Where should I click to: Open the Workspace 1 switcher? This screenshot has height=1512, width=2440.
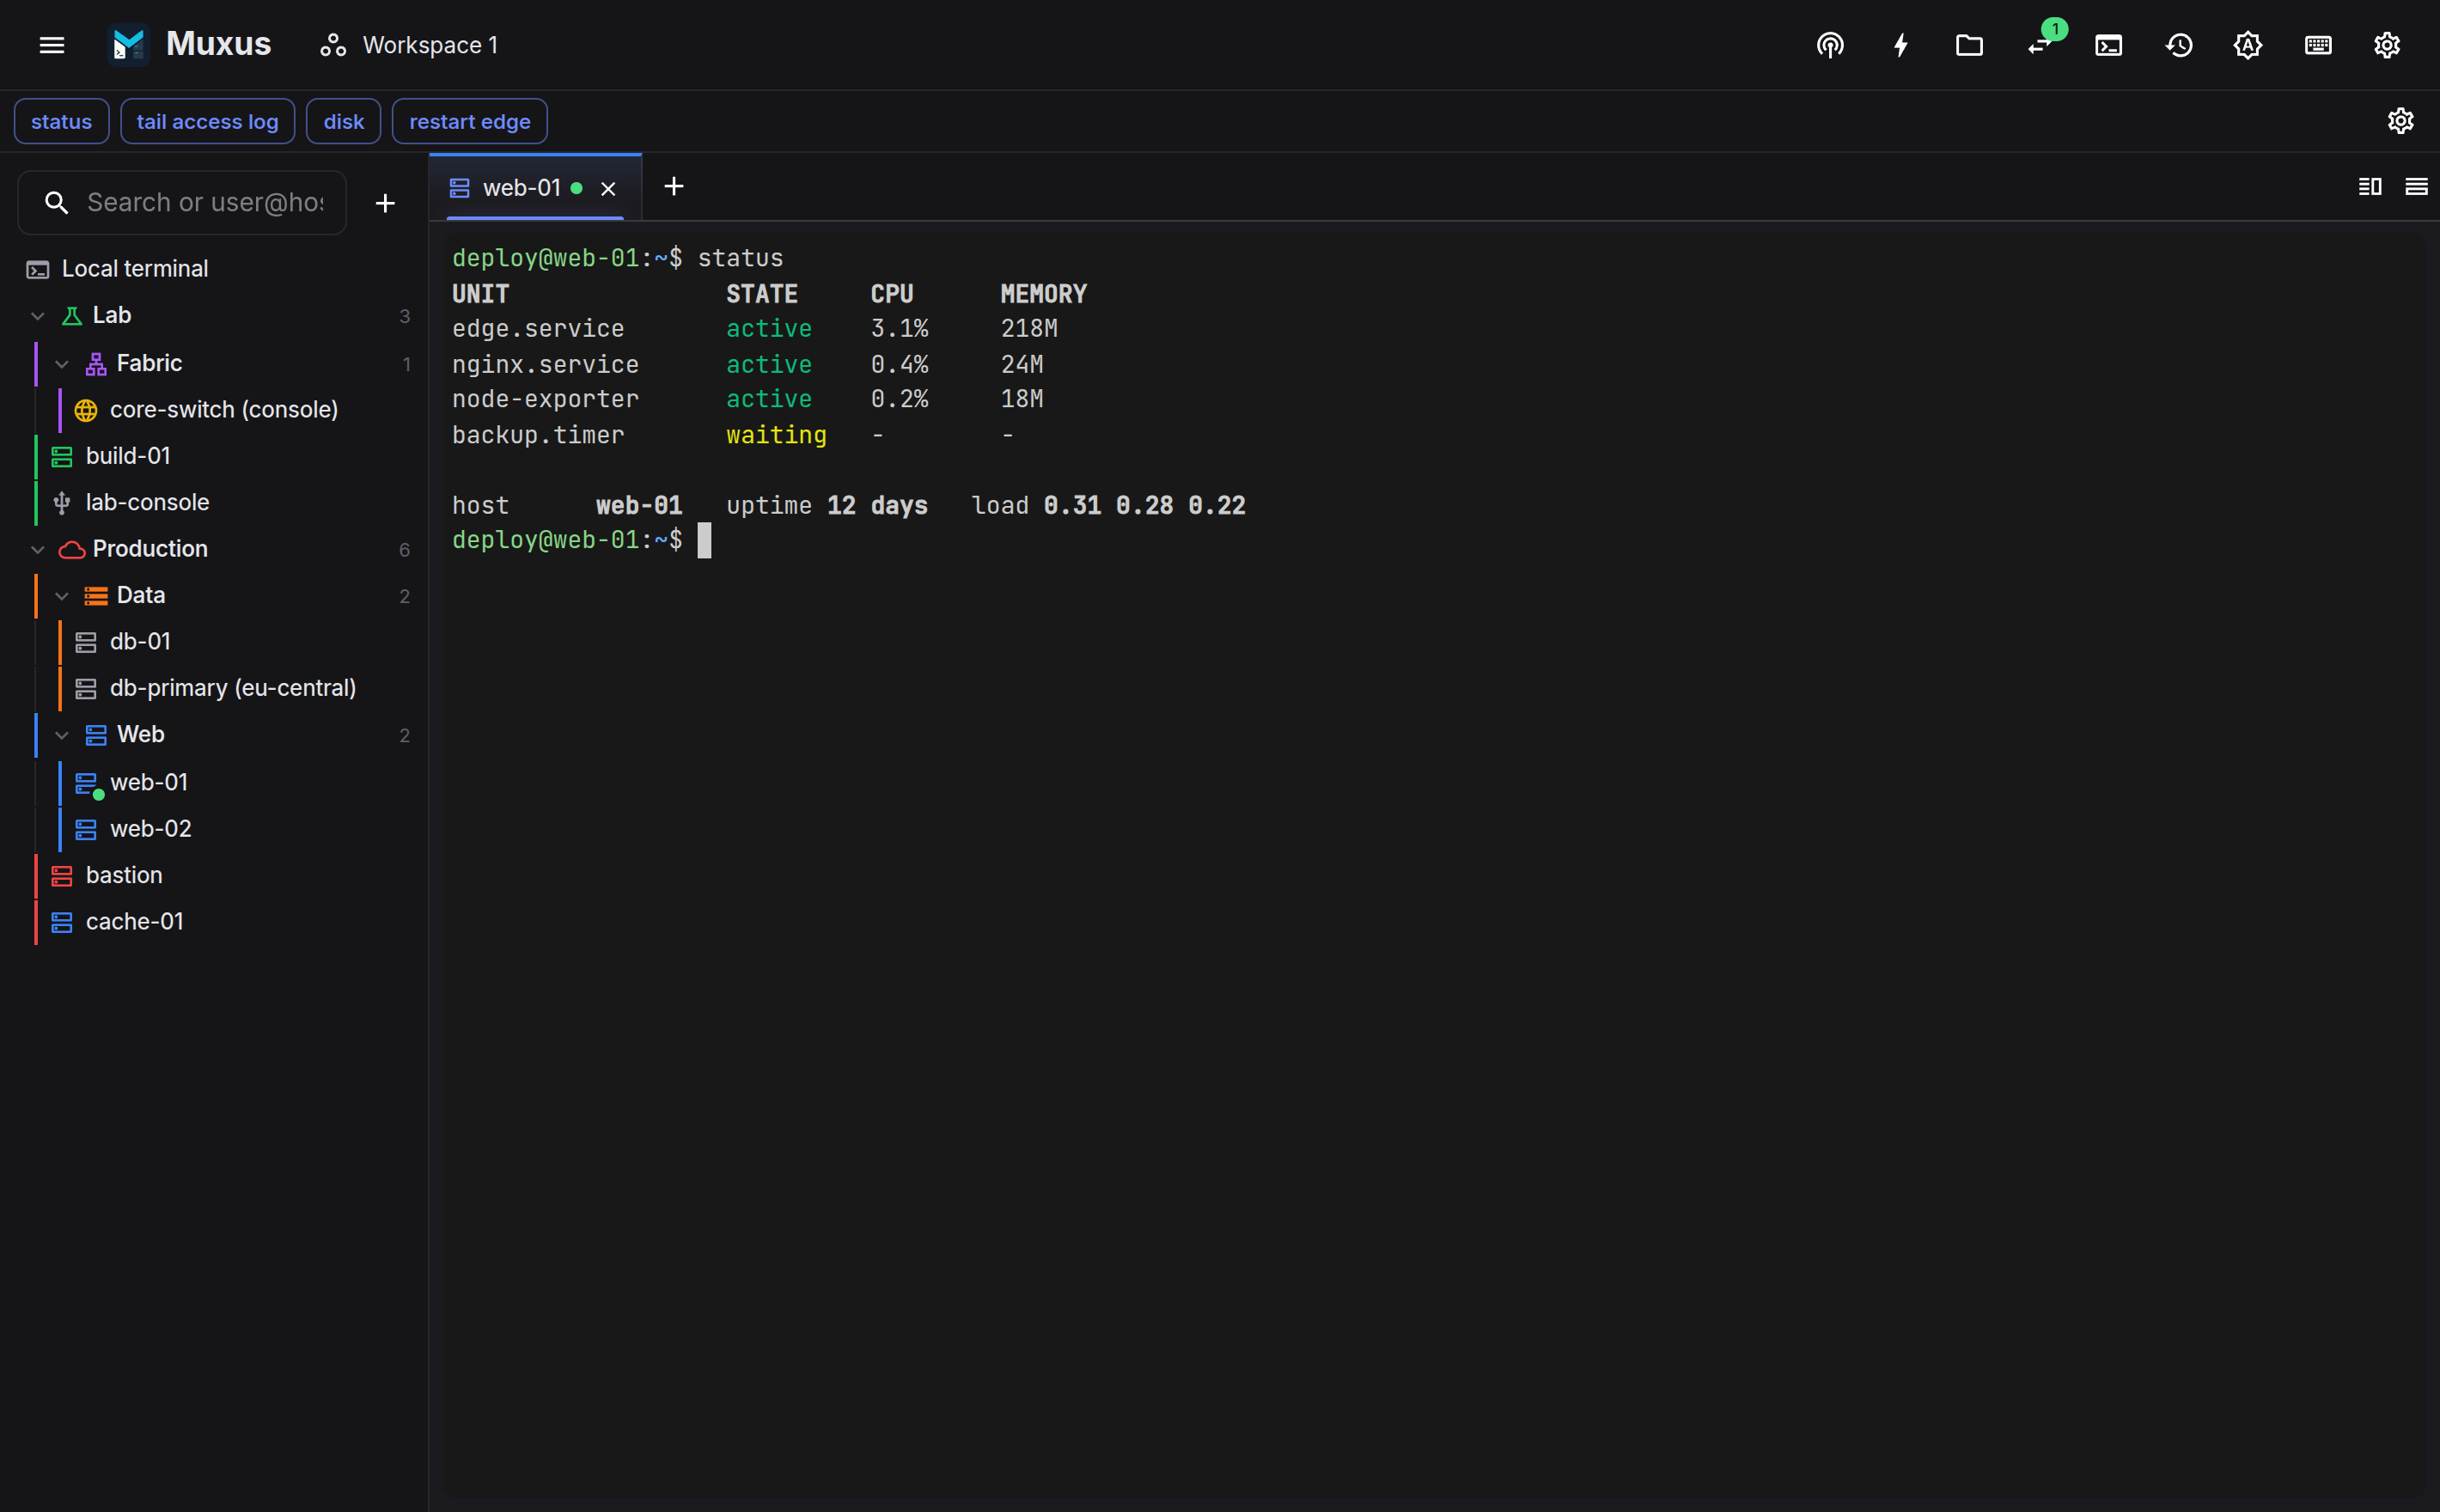pos(409,45)
